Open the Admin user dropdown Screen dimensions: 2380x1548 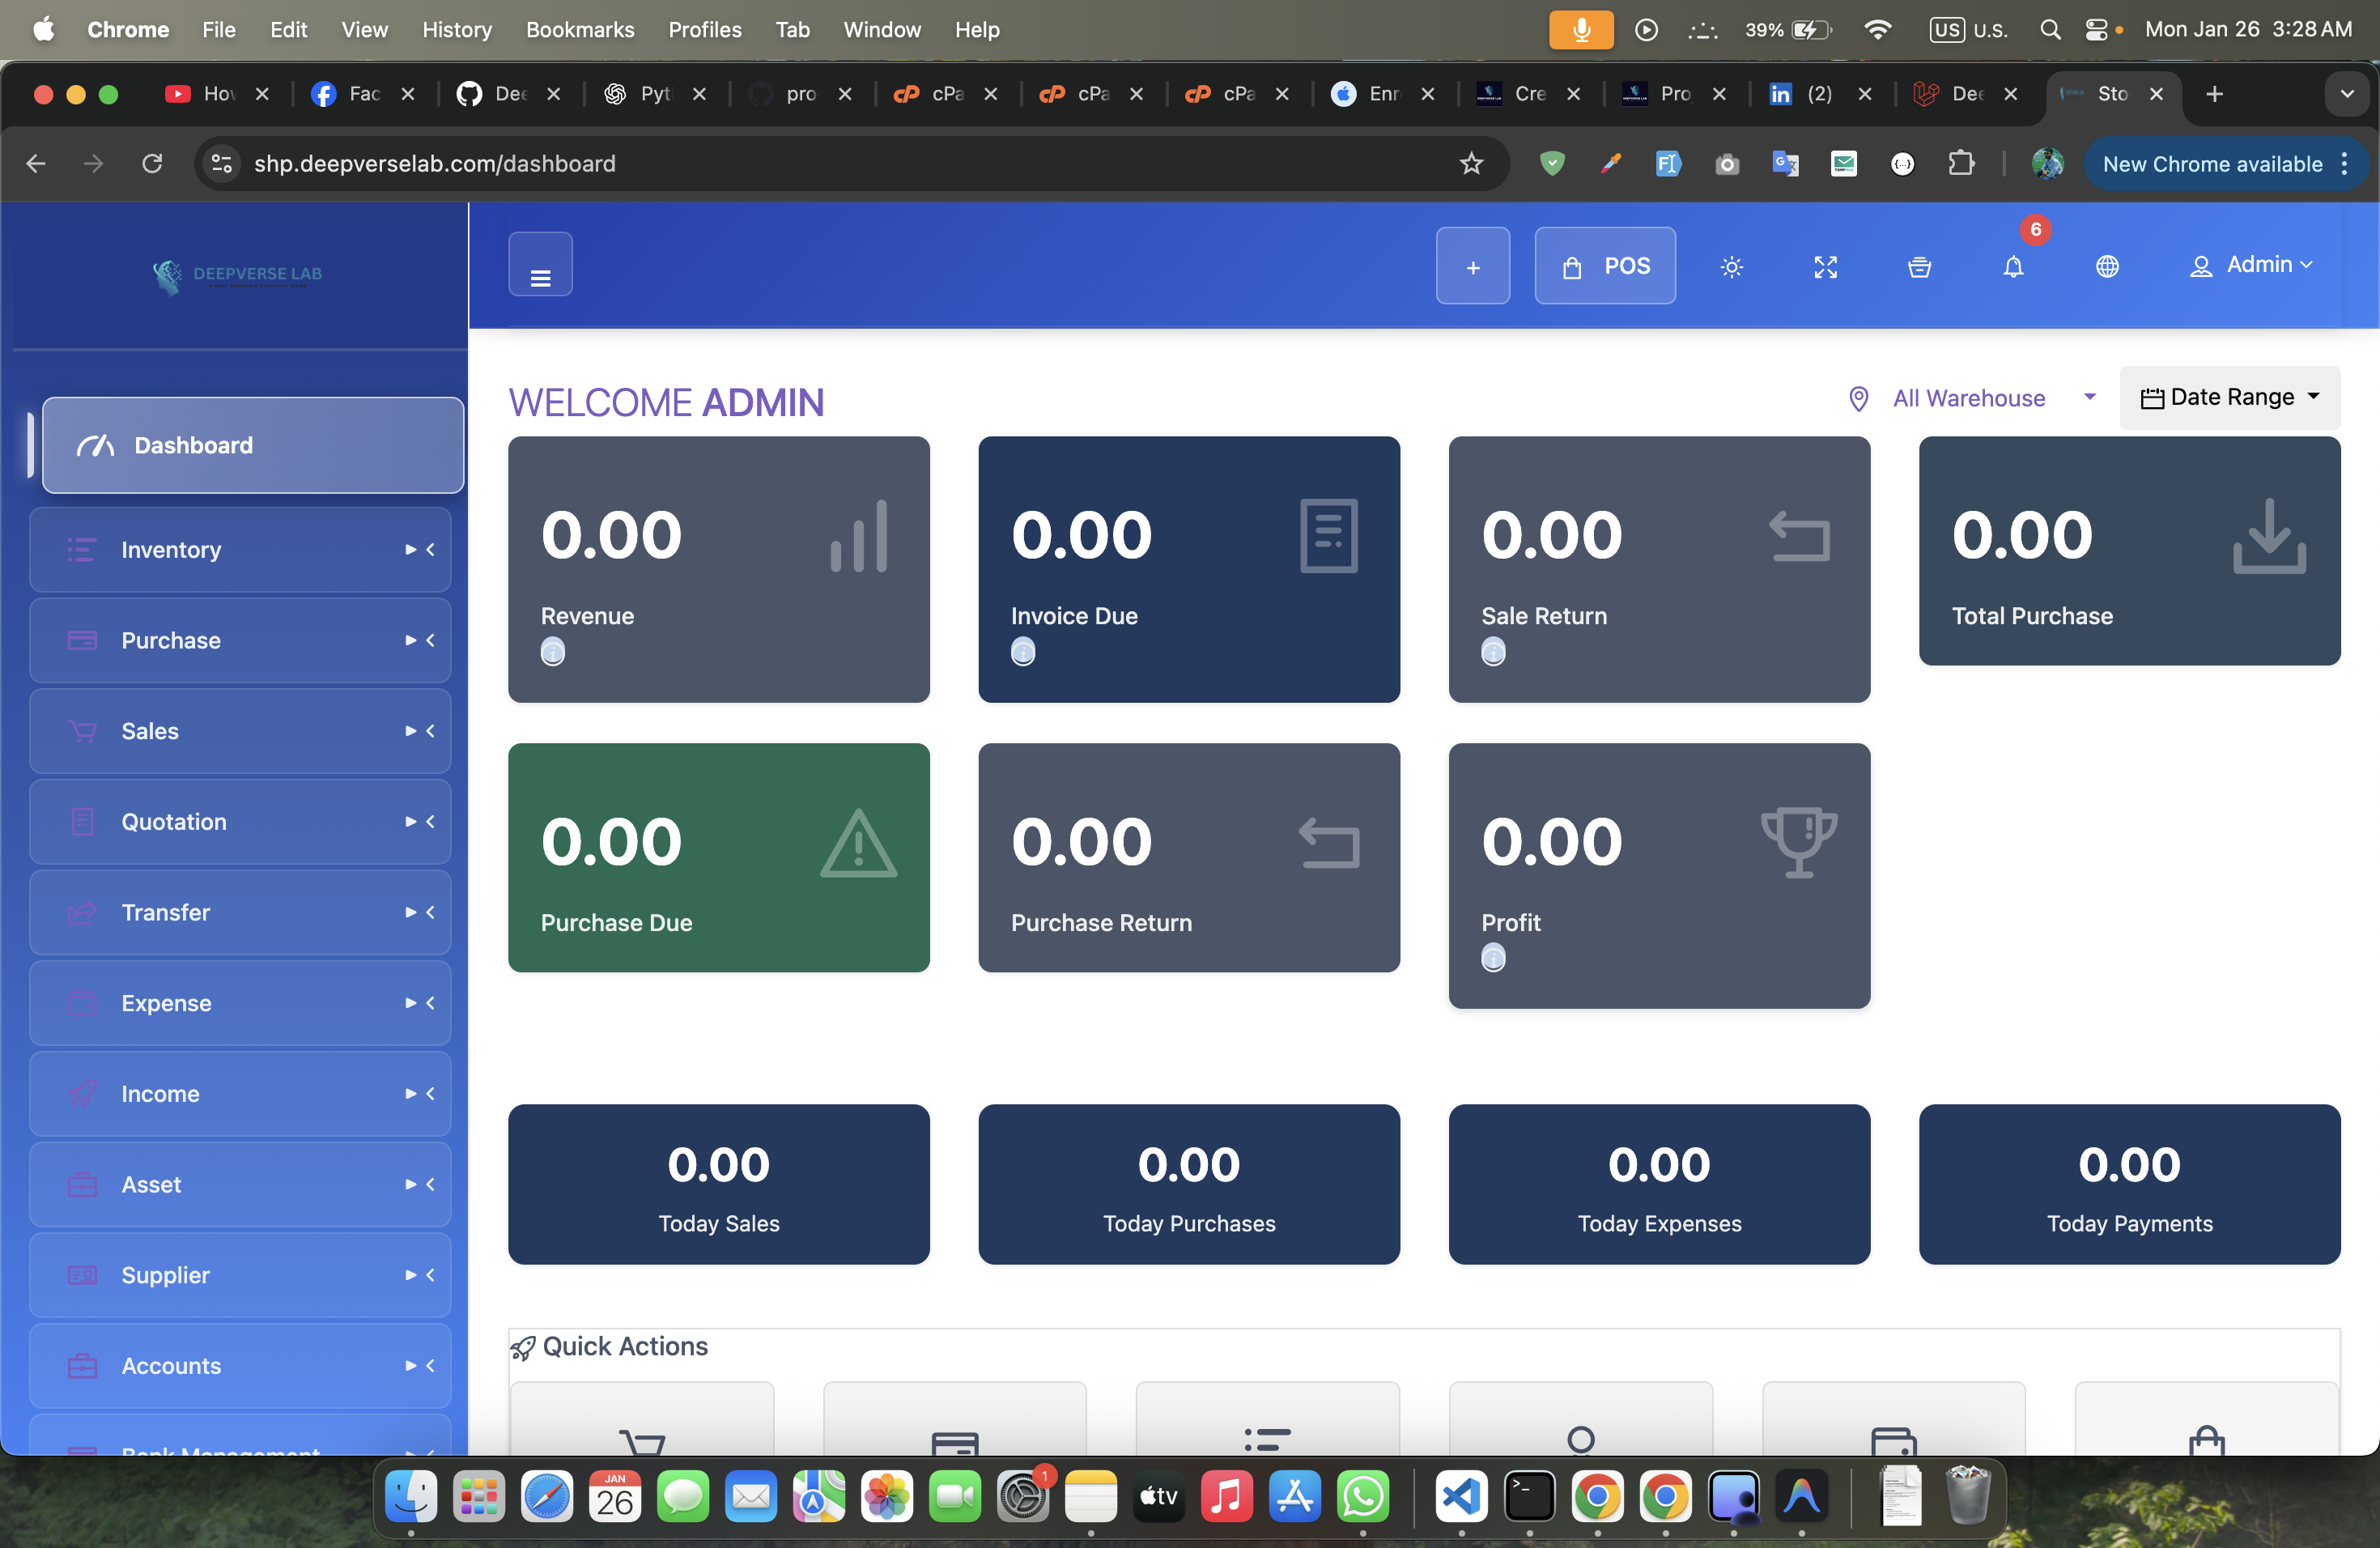coord(2252,265)
